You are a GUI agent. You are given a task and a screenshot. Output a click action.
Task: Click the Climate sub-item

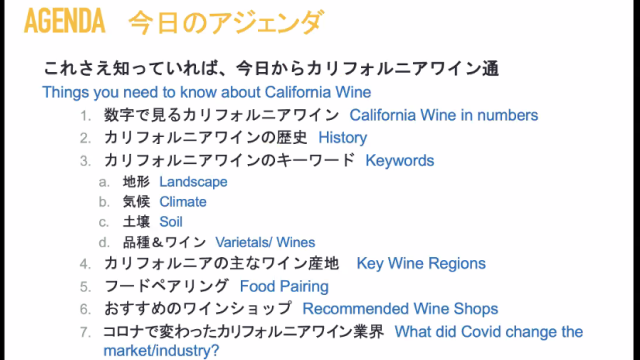point(183,202)
